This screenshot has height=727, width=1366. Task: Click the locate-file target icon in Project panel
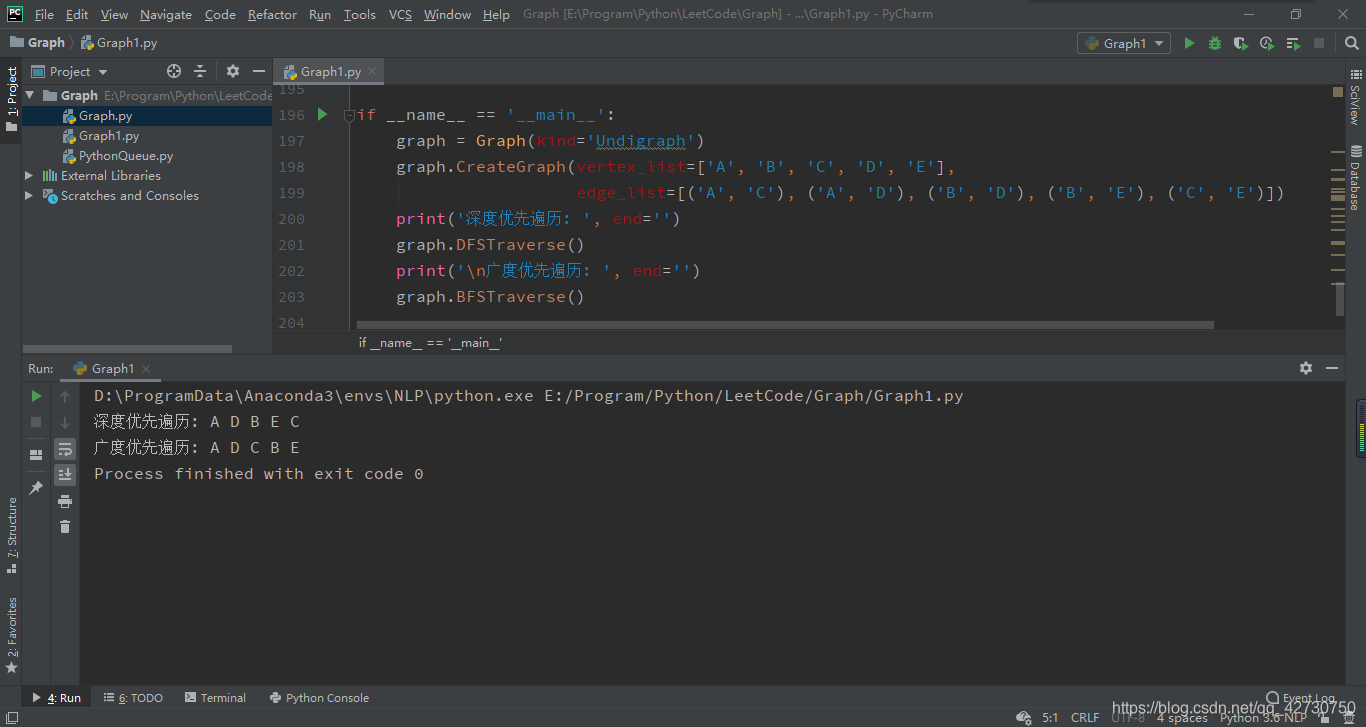[174, 71]
